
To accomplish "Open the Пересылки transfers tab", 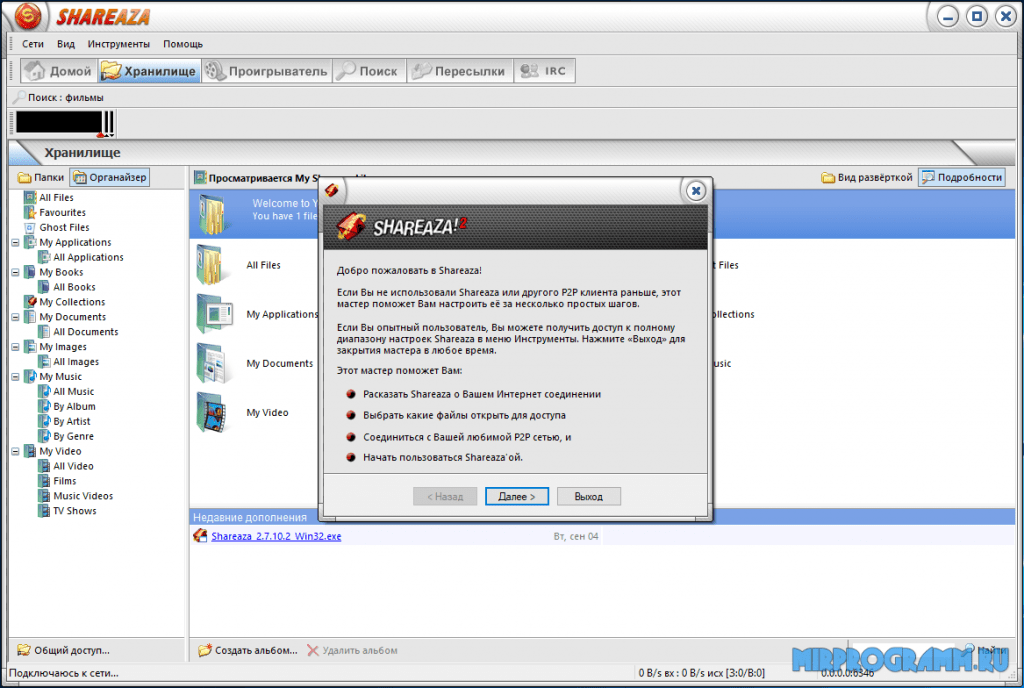I will [460, 70].
